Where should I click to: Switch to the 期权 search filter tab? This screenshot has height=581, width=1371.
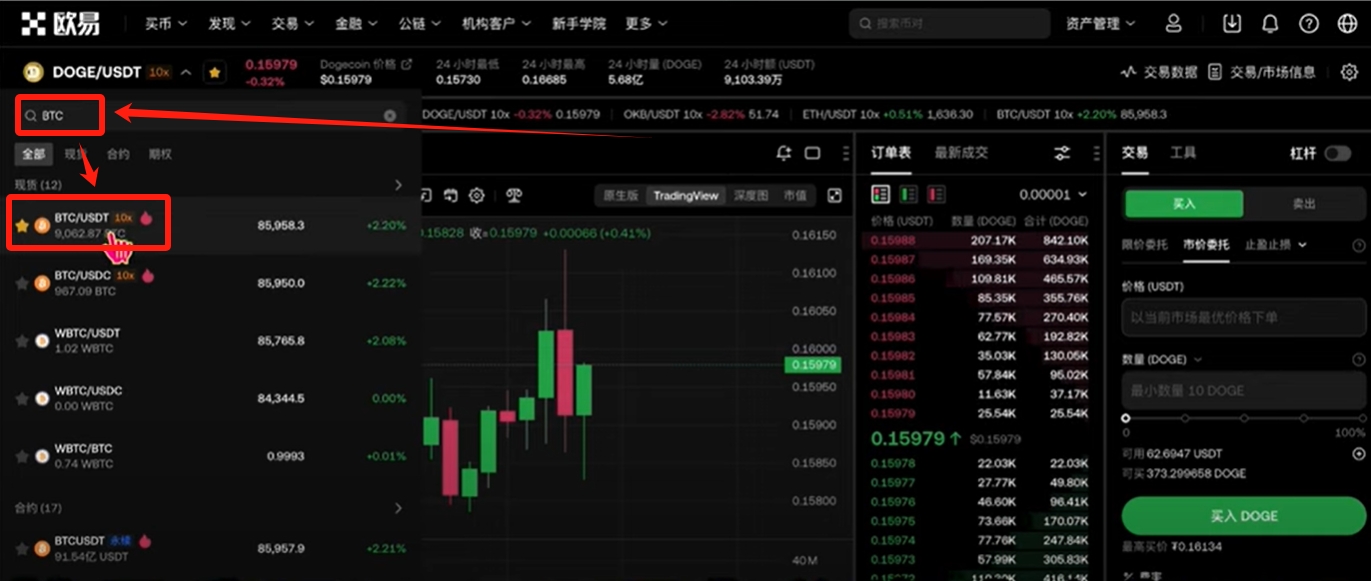coord(160,154)
